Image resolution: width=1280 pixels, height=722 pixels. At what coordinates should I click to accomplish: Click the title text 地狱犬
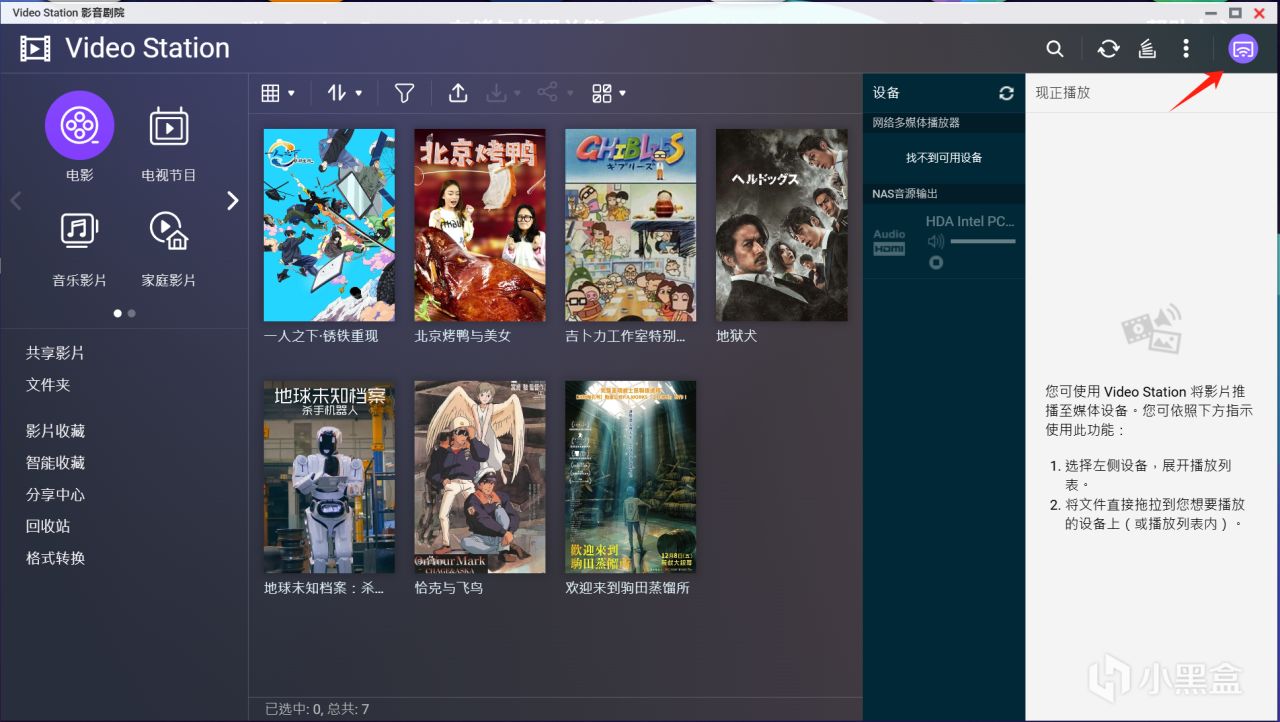pos(737,336)
